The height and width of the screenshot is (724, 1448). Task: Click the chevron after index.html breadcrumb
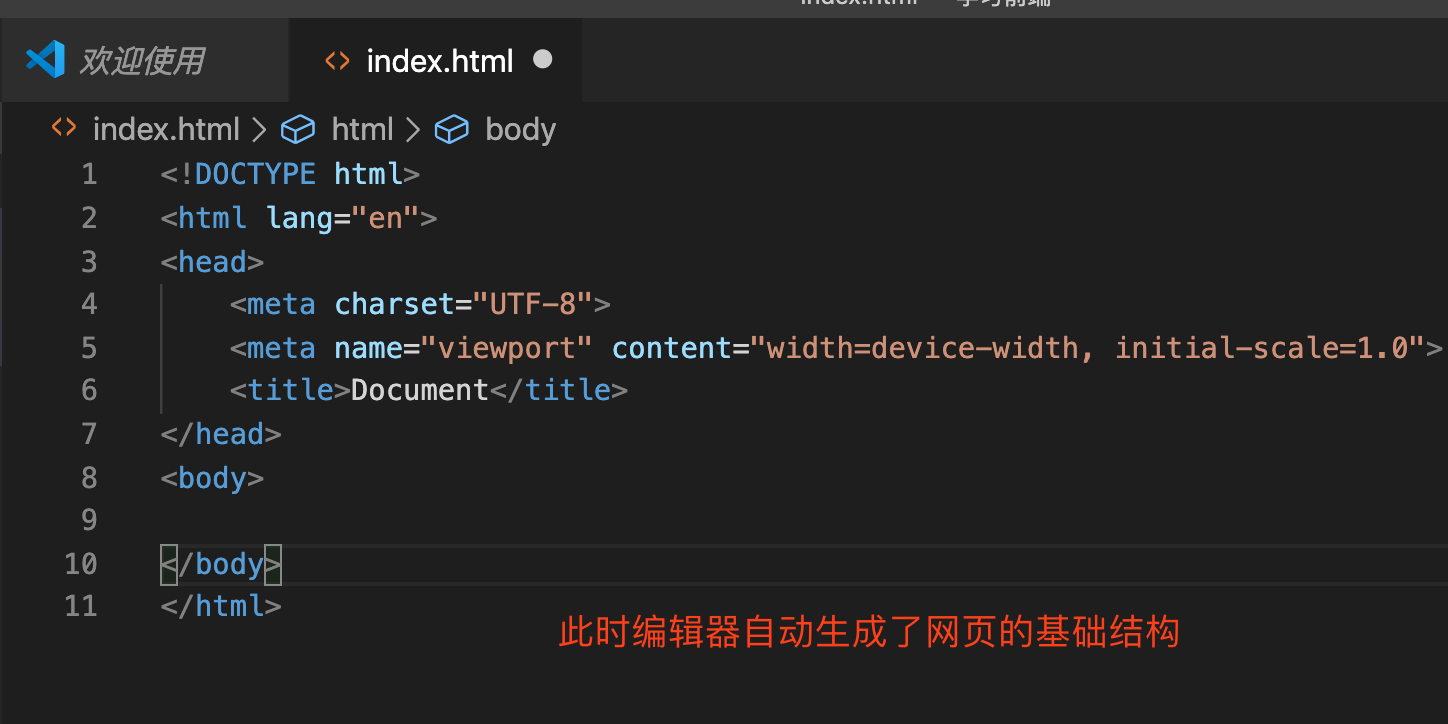(260, 129)
